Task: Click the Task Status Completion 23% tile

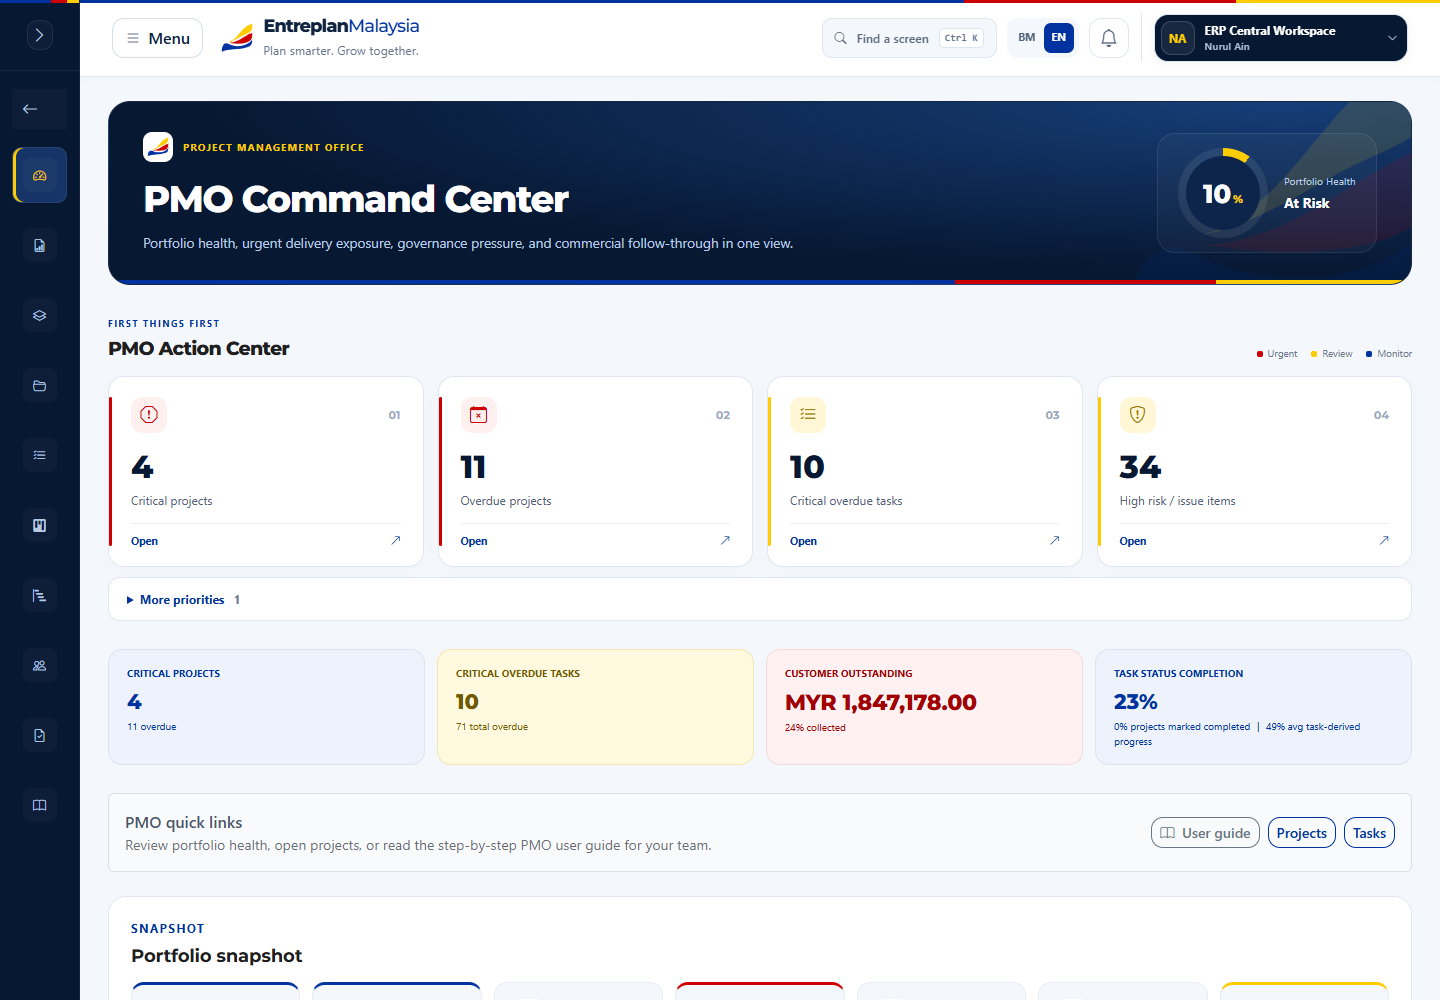Action: [x=1253, y=707]
